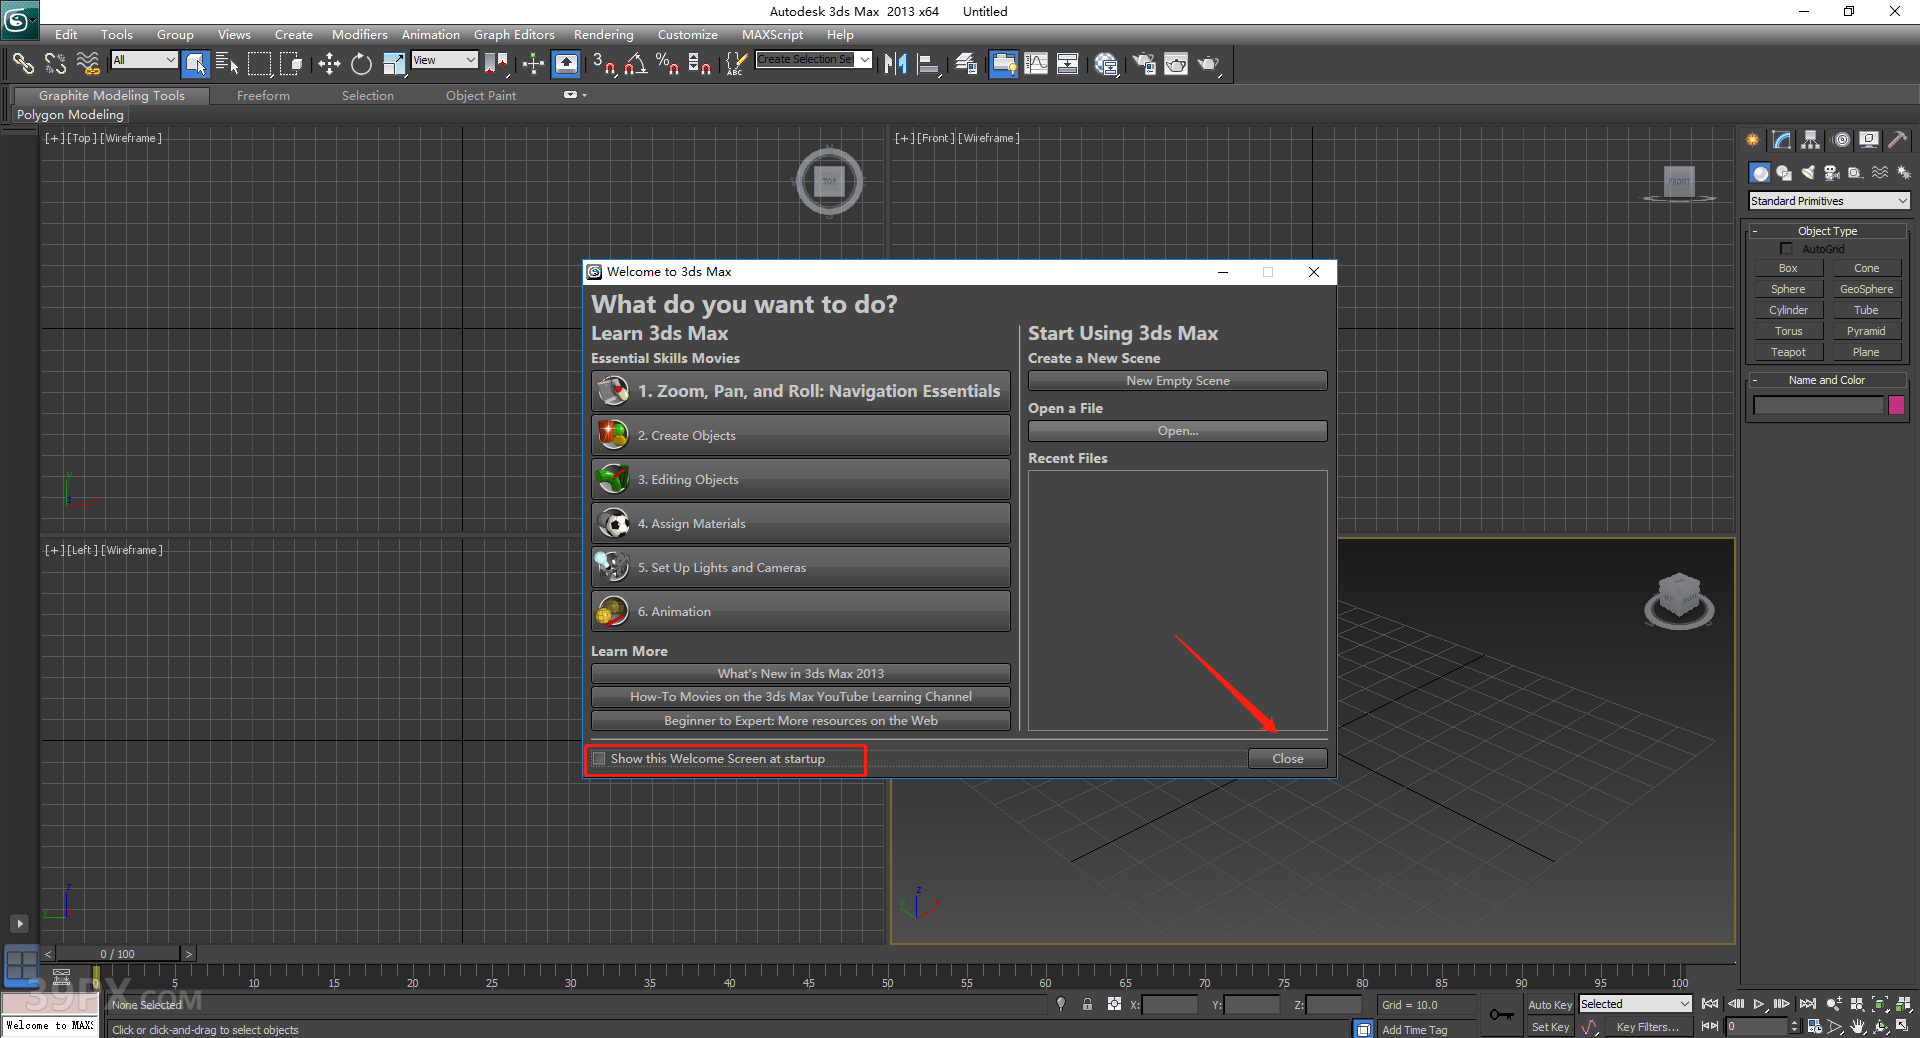
Task: Open the Graph Editors menu
Action: point(514,34)
